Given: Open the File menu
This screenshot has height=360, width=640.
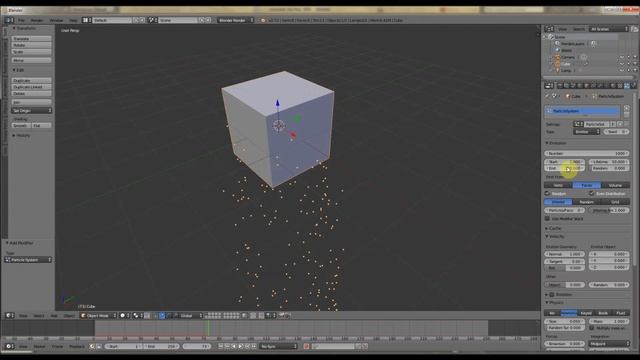Looking at the screenshot, I should [x=21, y=20].
